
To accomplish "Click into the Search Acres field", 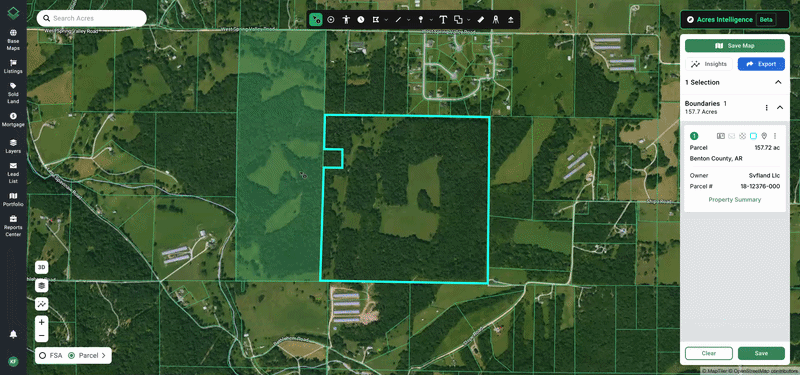I will click(x=91, y=18).
